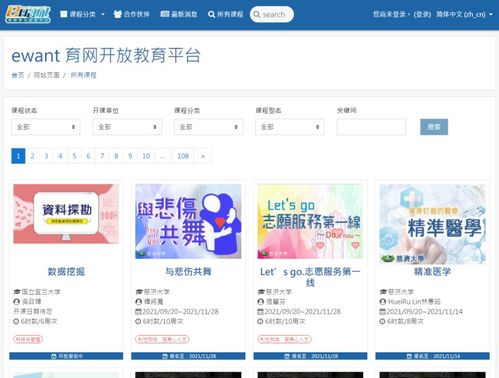Open the 课程状态 dropdown
This screenshot has height=378, width=499.
(x=46, y=127)
